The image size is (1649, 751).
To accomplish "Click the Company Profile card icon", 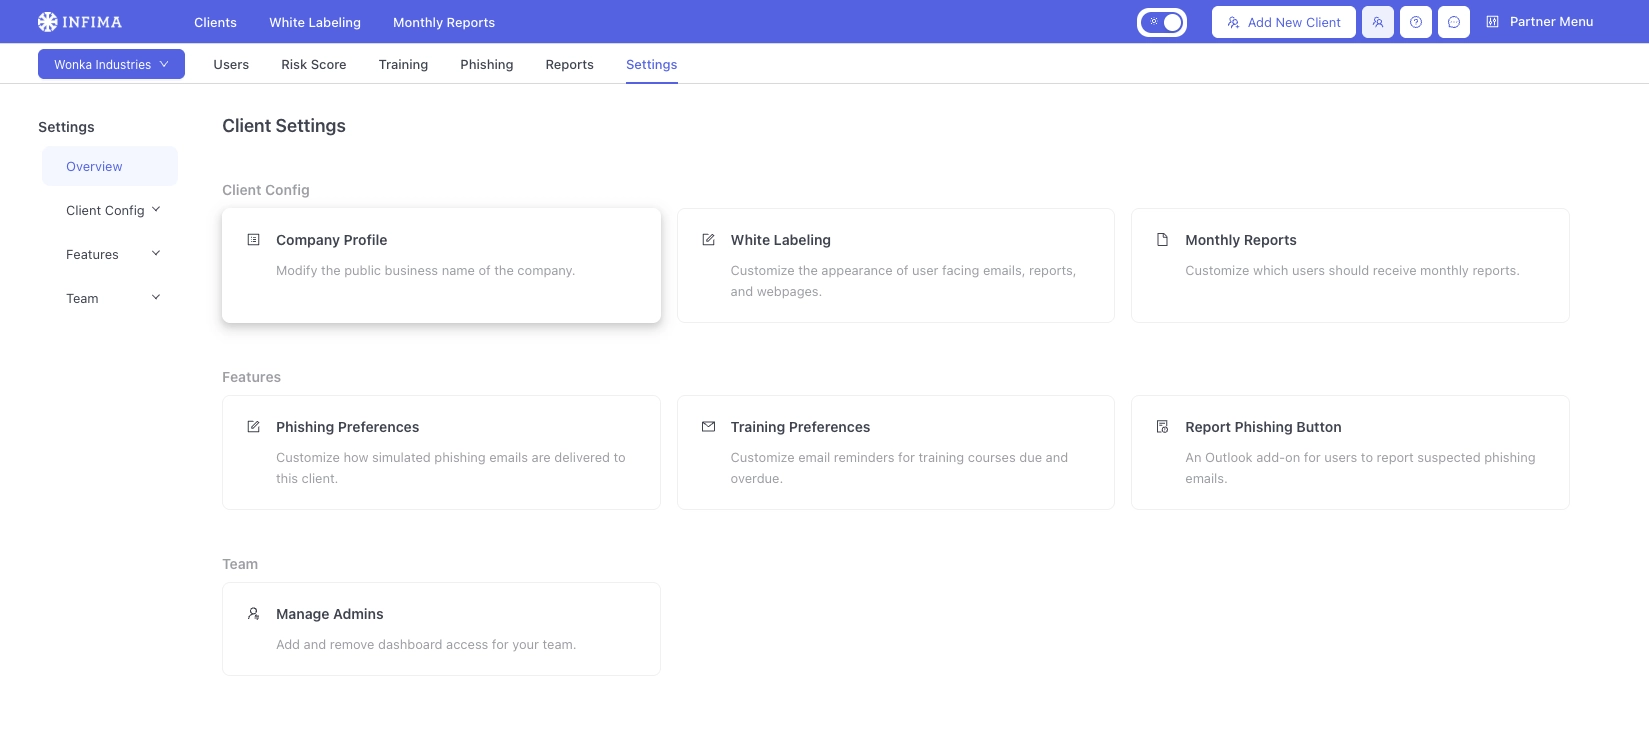I will [254, 240].
